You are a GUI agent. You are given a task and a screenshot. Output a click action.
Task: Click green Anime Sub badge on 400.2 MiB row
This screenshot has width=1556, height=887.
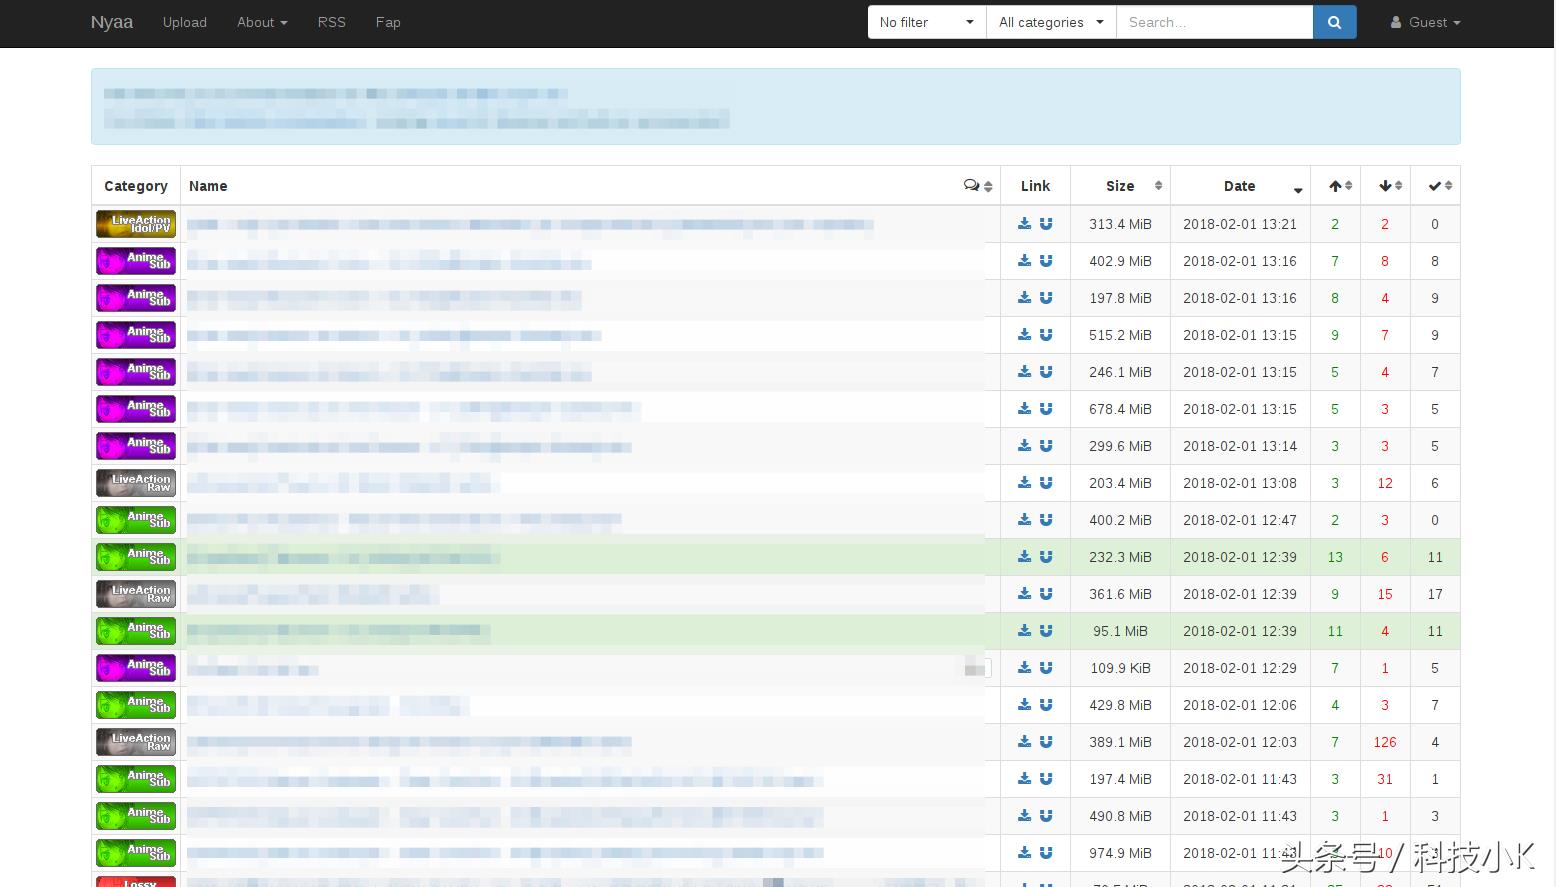point(136,520)
